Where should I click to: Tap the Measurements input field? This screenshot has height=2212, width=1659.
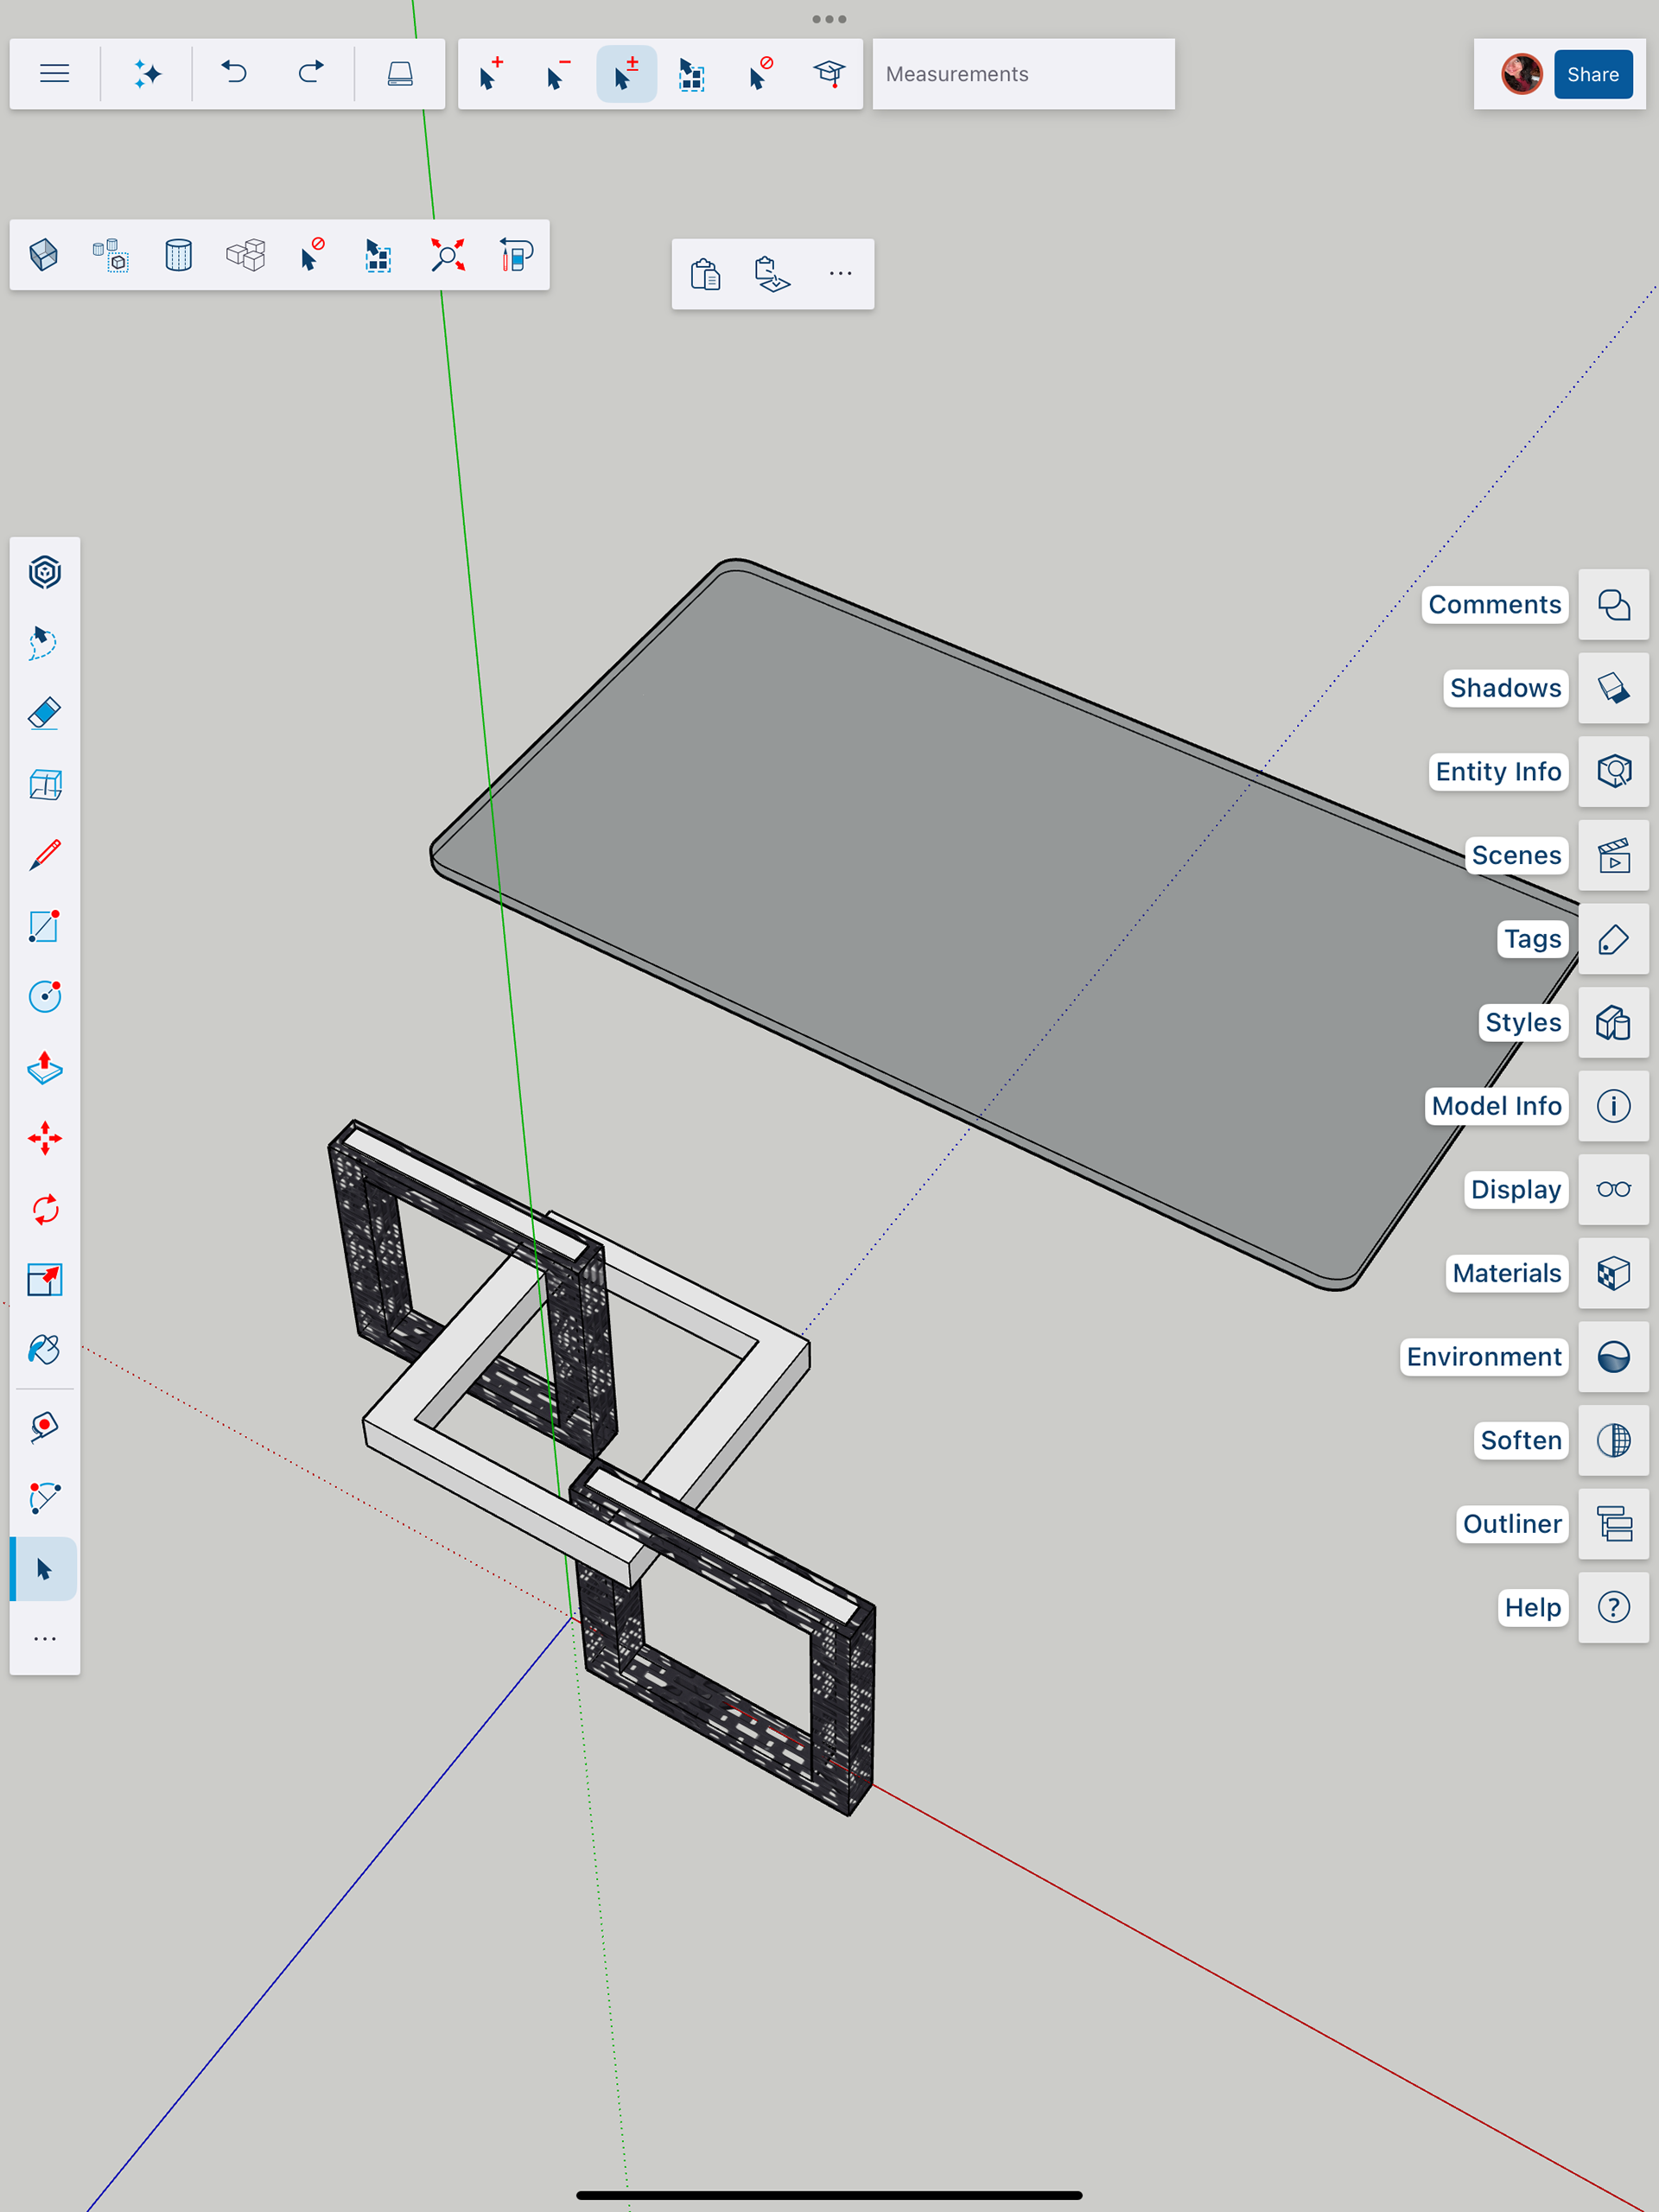coord(1022,74)
